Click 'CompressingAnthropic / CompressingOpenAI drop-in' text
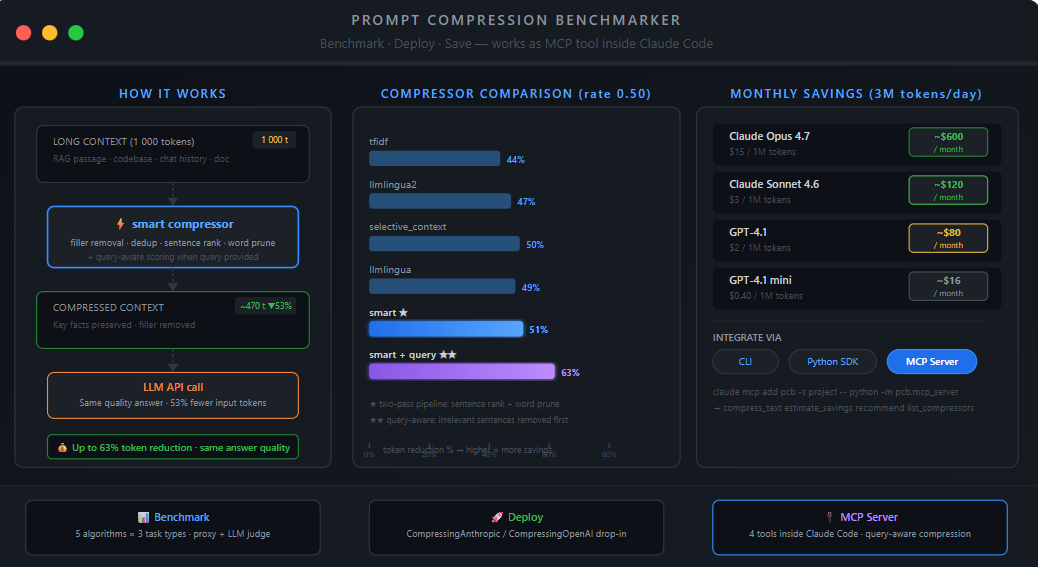 click(516, 533)
